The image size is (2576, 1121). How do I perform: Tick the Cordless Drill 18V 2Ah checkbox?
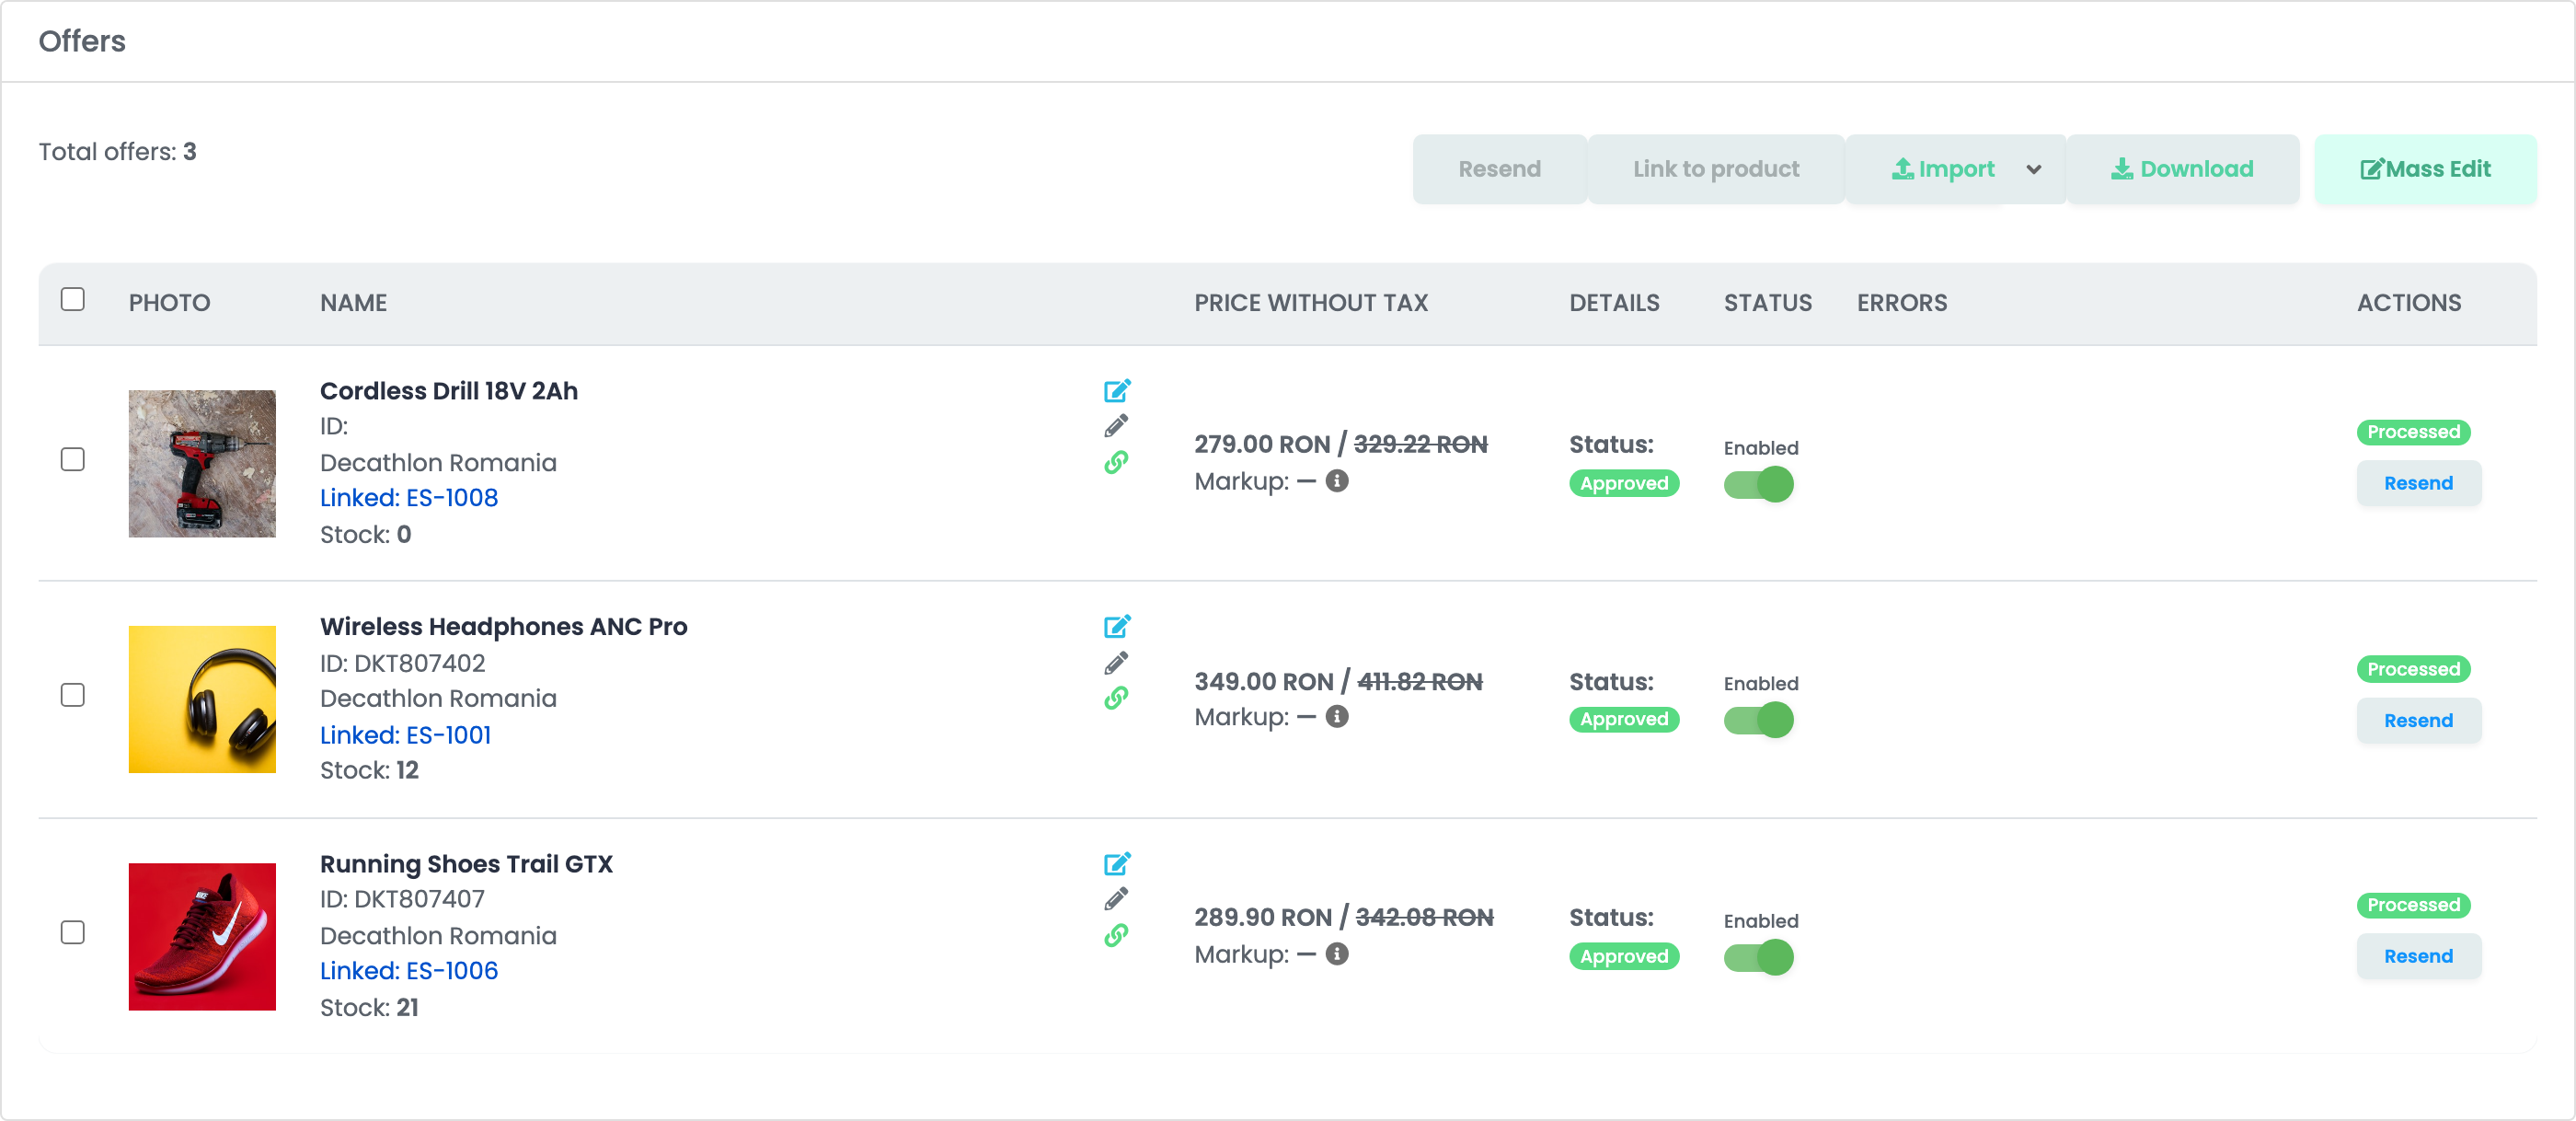coord(73,459)
